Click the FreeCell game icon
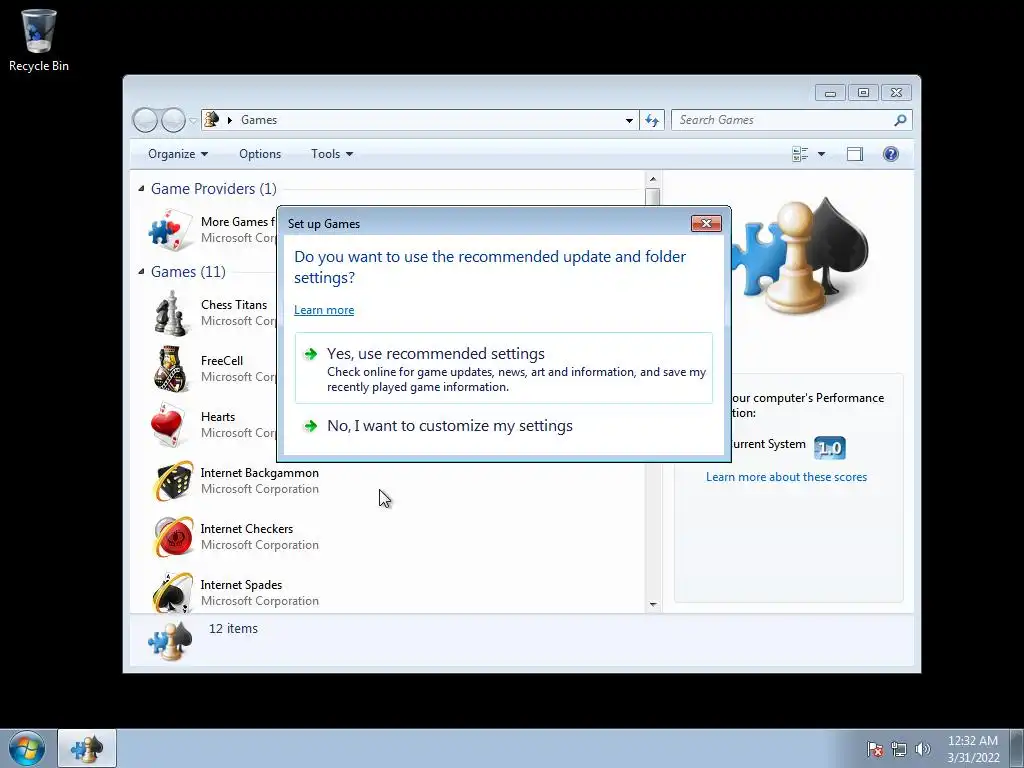Image resolution: width=1024 pixels, height=768 pixels. click(x=171, y=369)
